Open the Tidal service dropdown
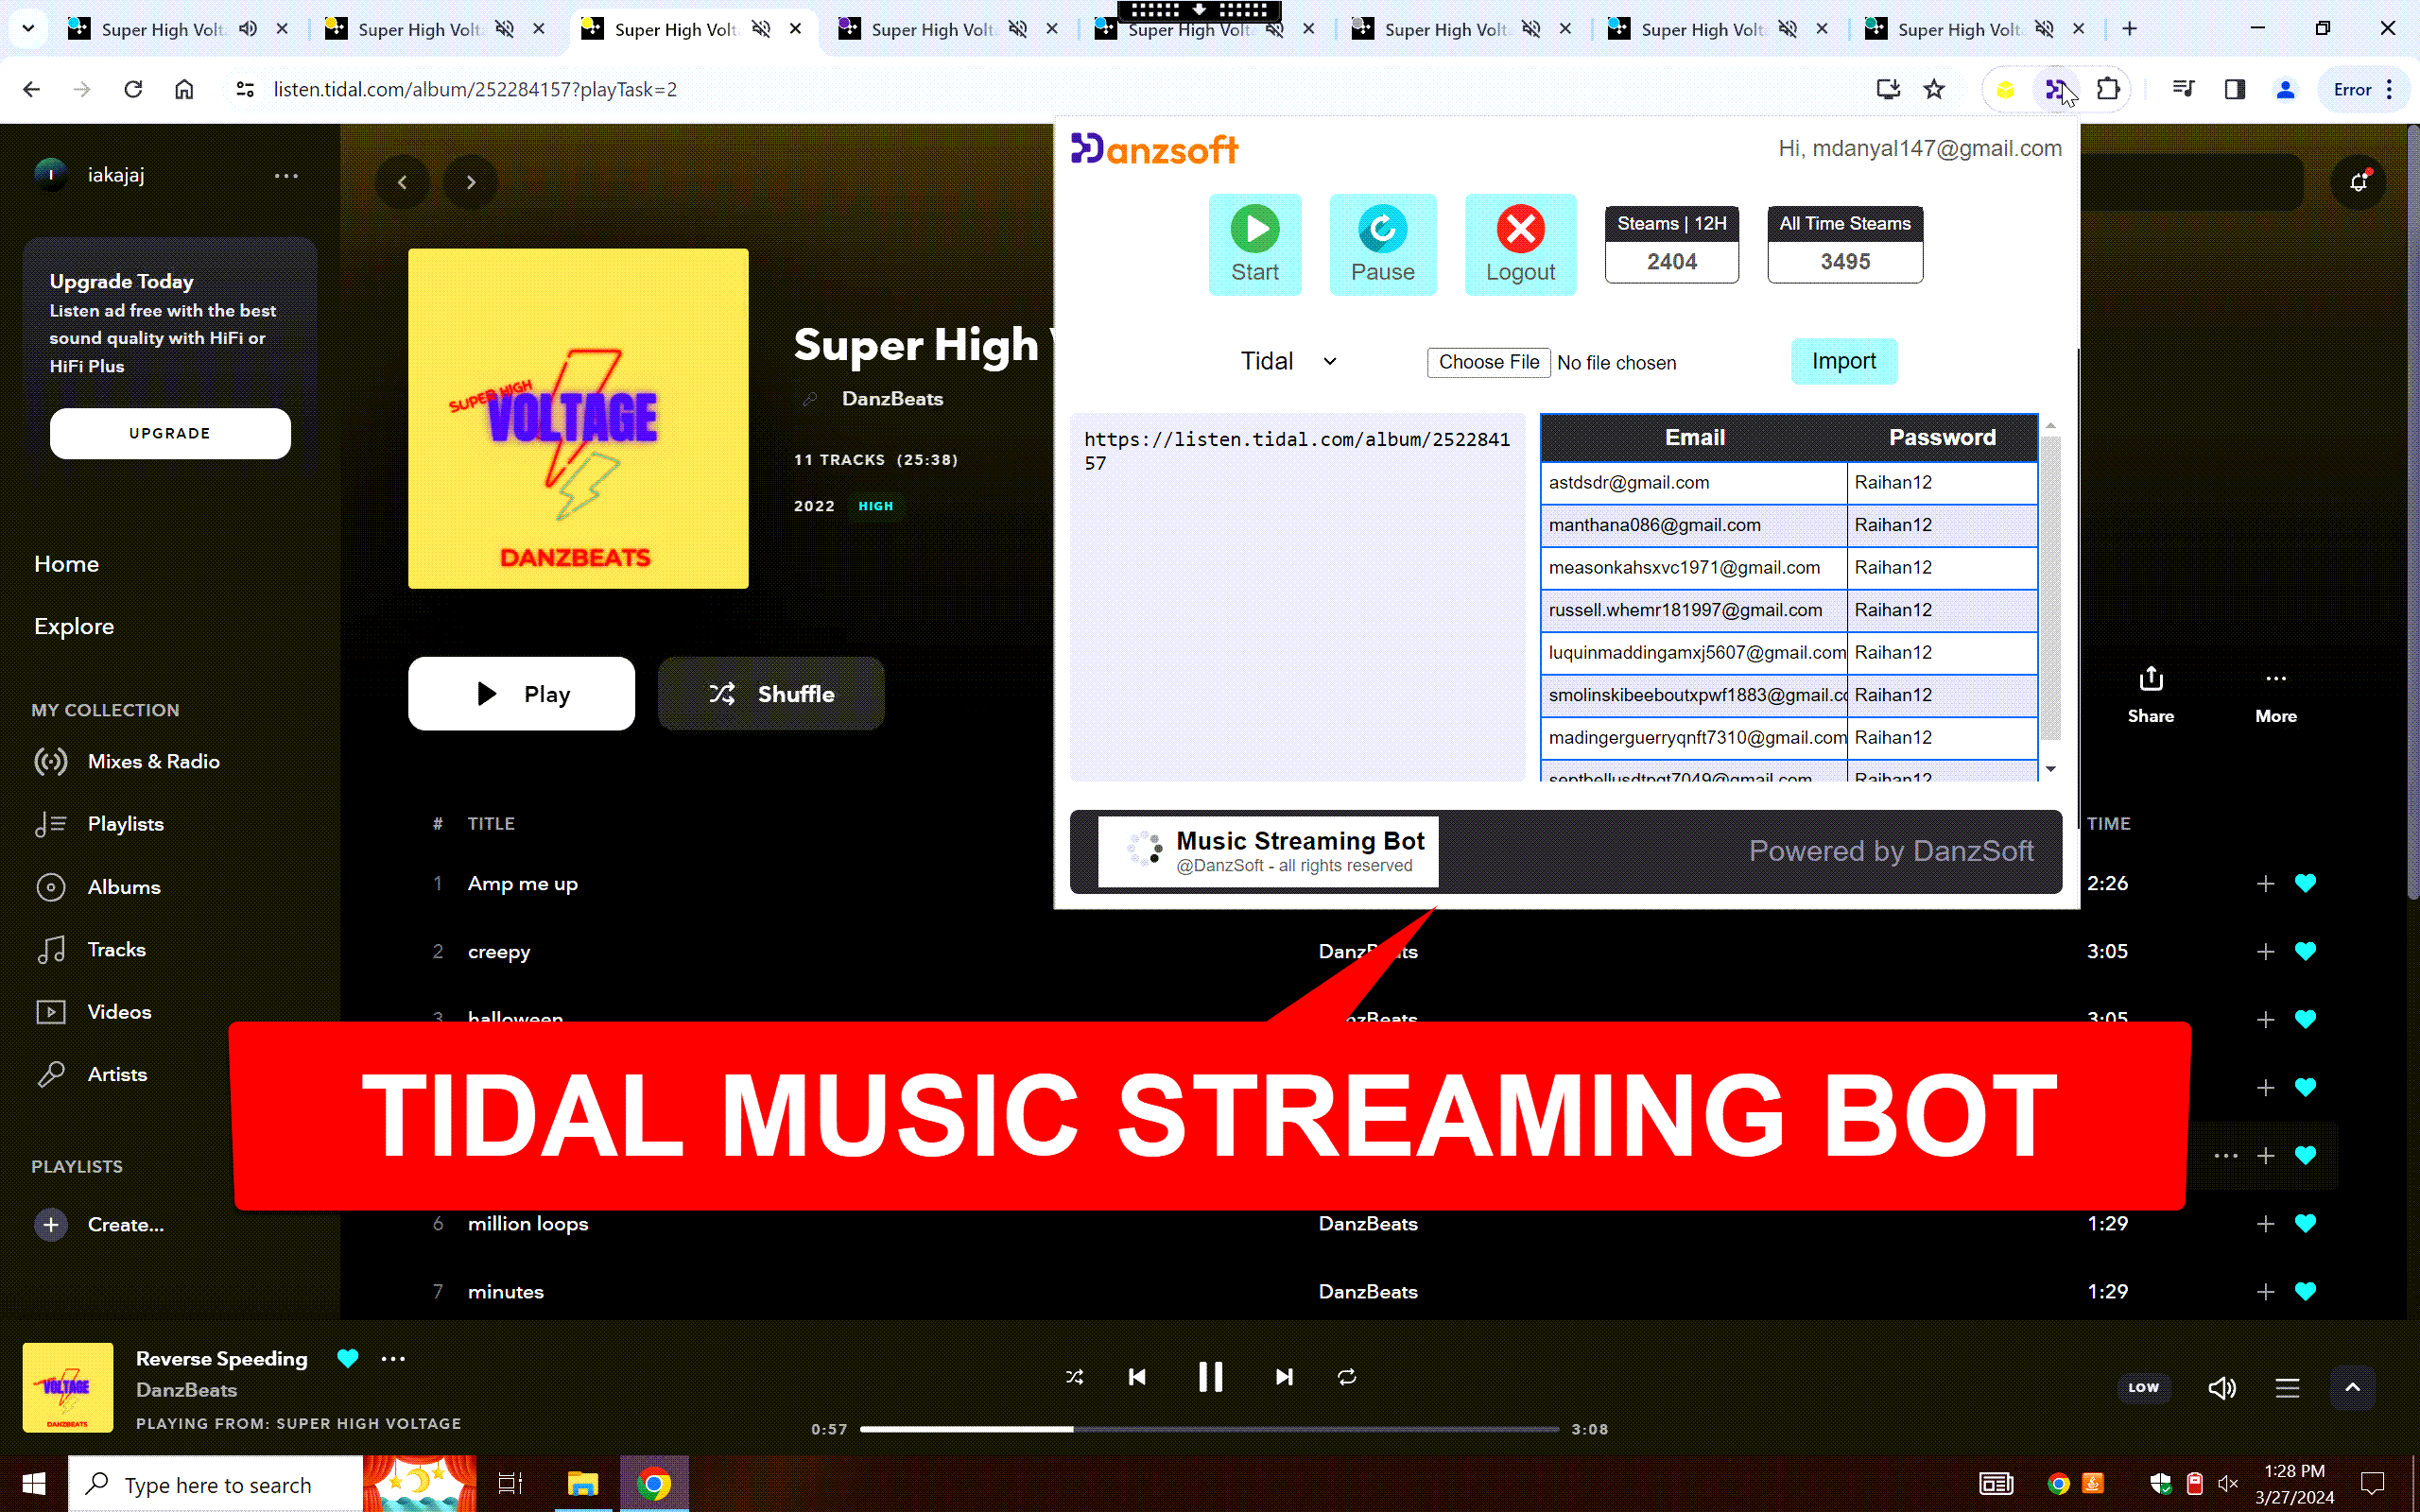 point(1288,361)
